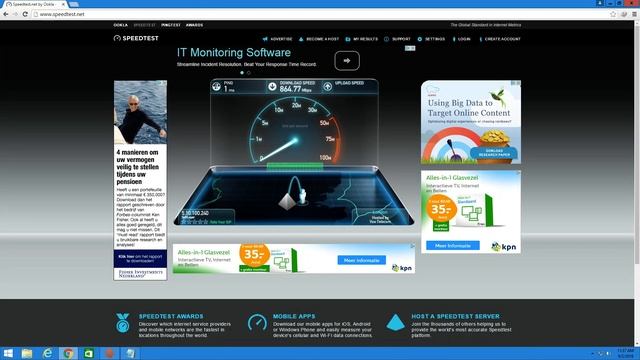Click the Using Big Data ad banner
Viewport: 640px width, 360px height.
pyautogui.click(x=471, y=122)
